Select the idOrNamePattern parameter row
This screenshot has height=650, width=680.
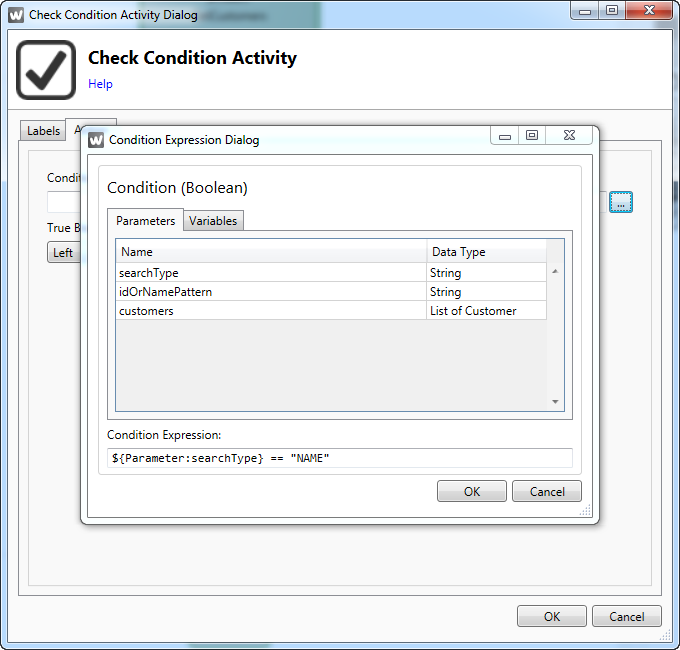click(270, 292)
